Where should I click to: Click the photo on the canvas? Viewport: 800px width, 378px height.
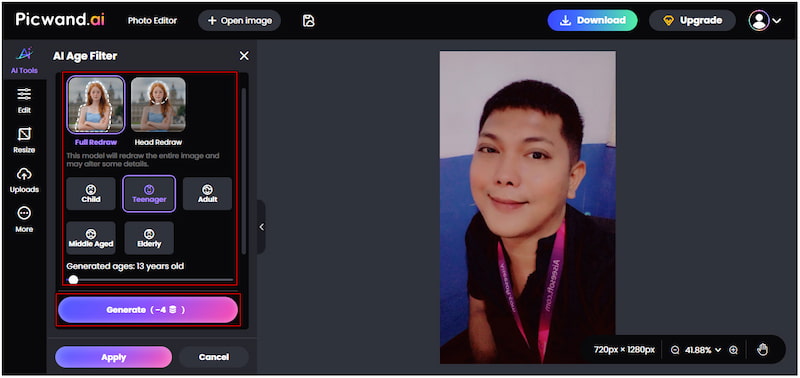tap(528, 207)
